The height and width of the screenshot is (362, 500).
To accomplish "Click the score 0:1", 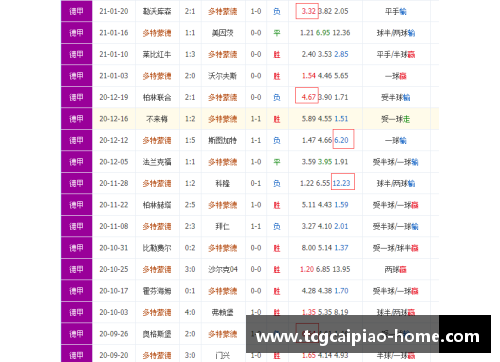I will tap(190, 291).
